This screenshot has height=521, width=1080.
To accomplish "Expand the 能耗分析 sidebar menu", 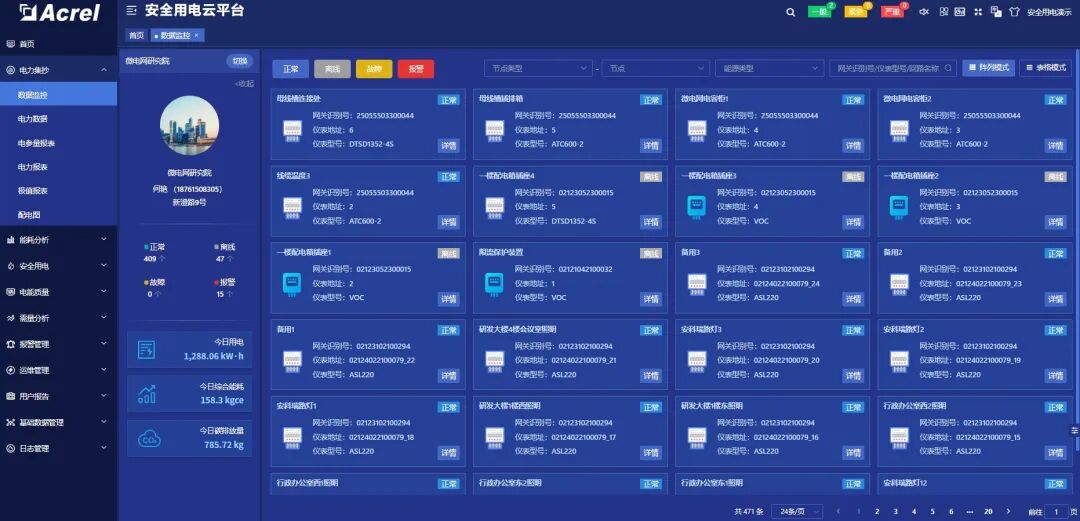I will (x=58, y=240).
